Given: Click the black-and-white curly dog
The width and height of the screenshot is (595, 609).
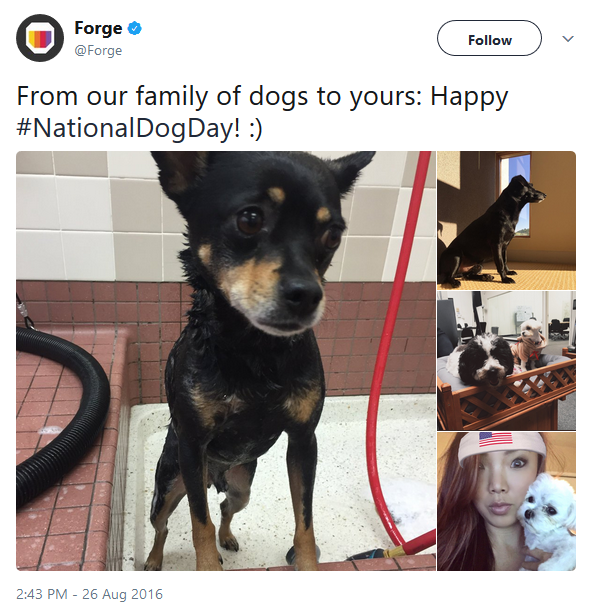Looking at the screenshot, I should [x=481, y=357].
